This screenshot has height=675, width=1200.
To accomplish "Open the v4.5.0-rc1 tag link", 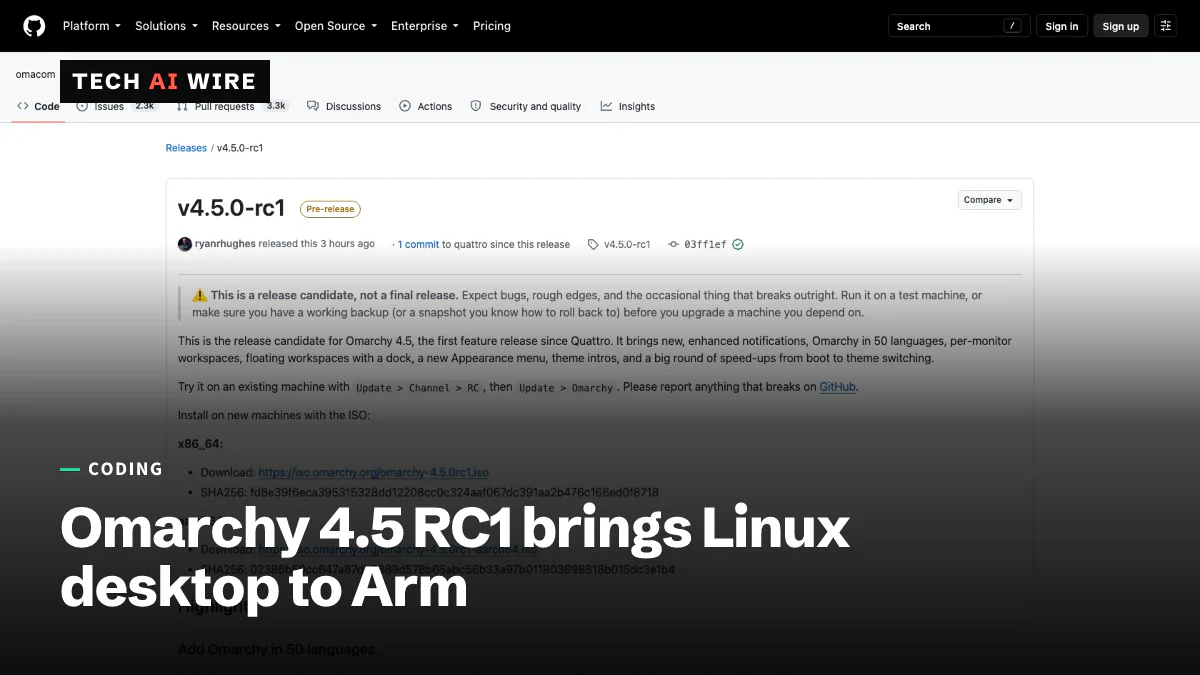I will pyautogui.click(x=627, y=244).
